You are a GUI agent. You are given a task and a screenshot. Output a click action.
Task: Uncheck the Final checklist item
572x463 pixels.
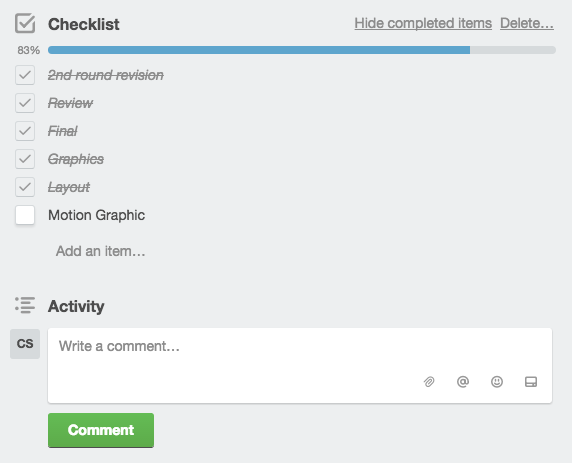(25, 131)
